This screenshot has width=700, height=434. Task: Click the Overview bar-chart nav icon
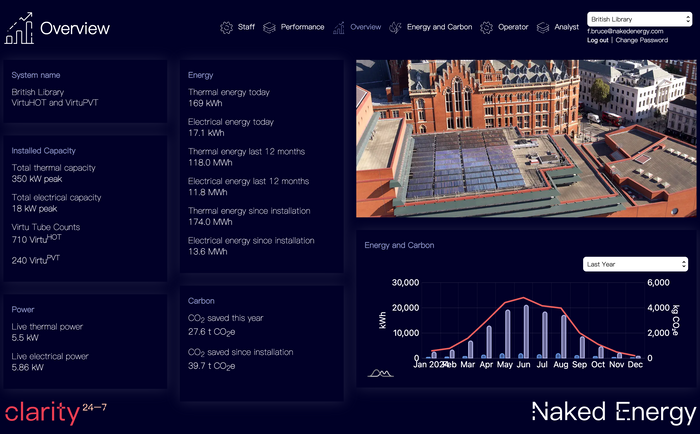pos(339,28)
